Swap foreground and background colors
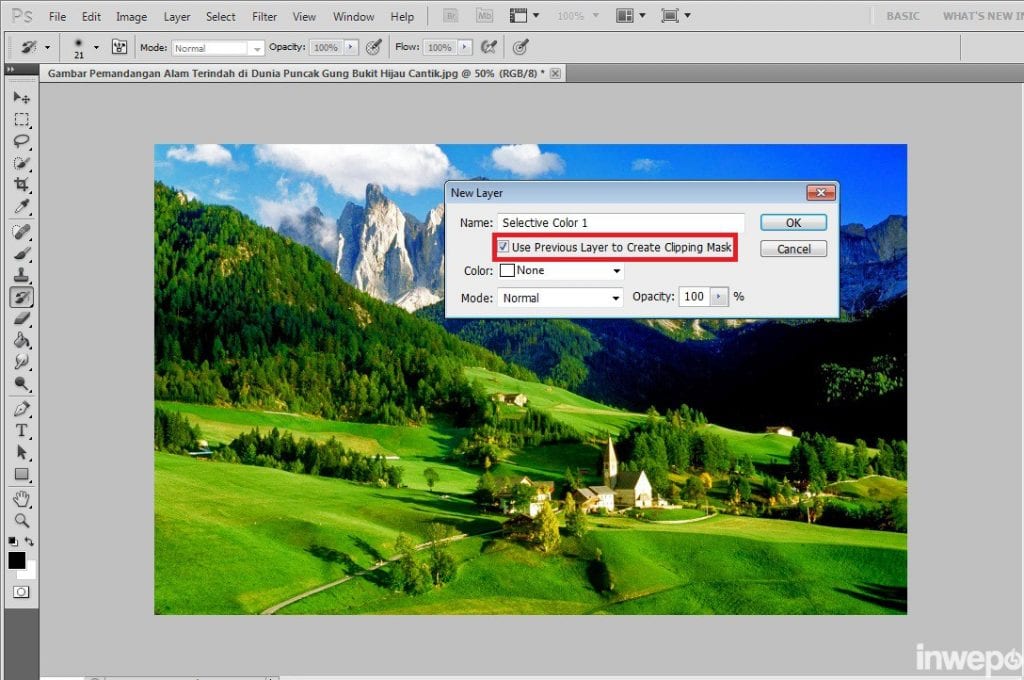Viewport: 1024px width, 680px height. coord(29,542)
